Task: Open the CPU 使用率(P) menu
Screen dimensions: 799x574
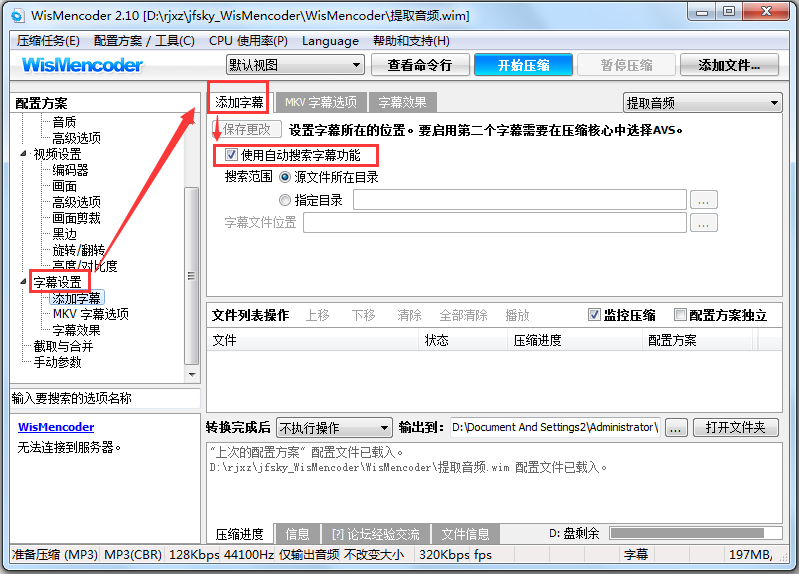Action: 248,41
